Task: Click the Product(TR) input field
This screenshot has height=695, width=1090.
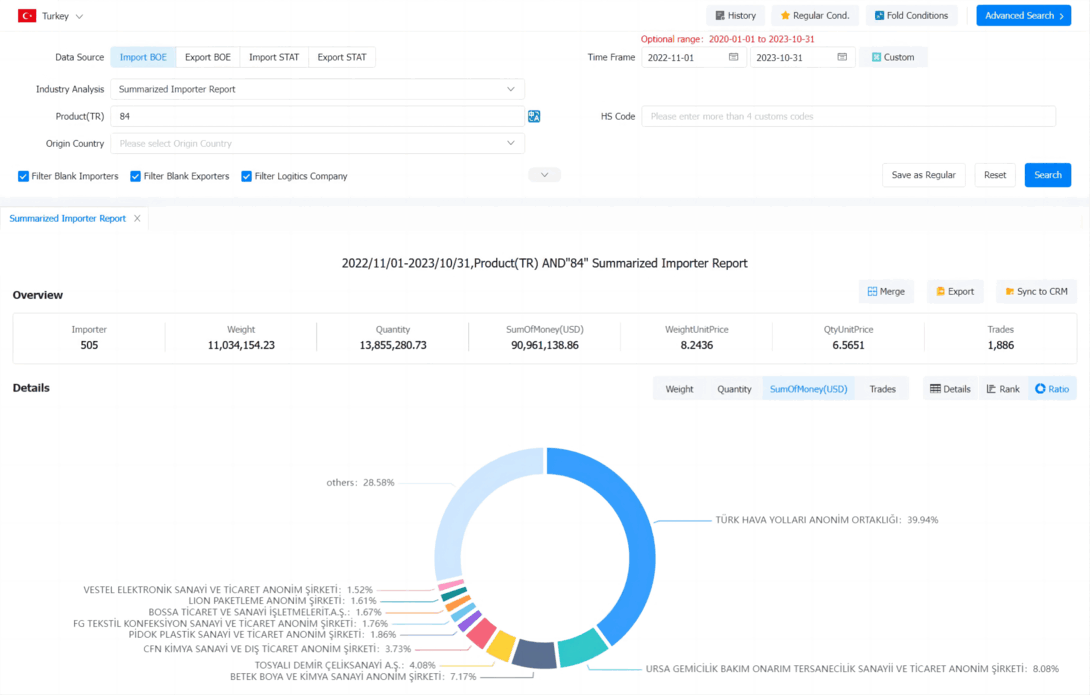Action: click(318, 116)
